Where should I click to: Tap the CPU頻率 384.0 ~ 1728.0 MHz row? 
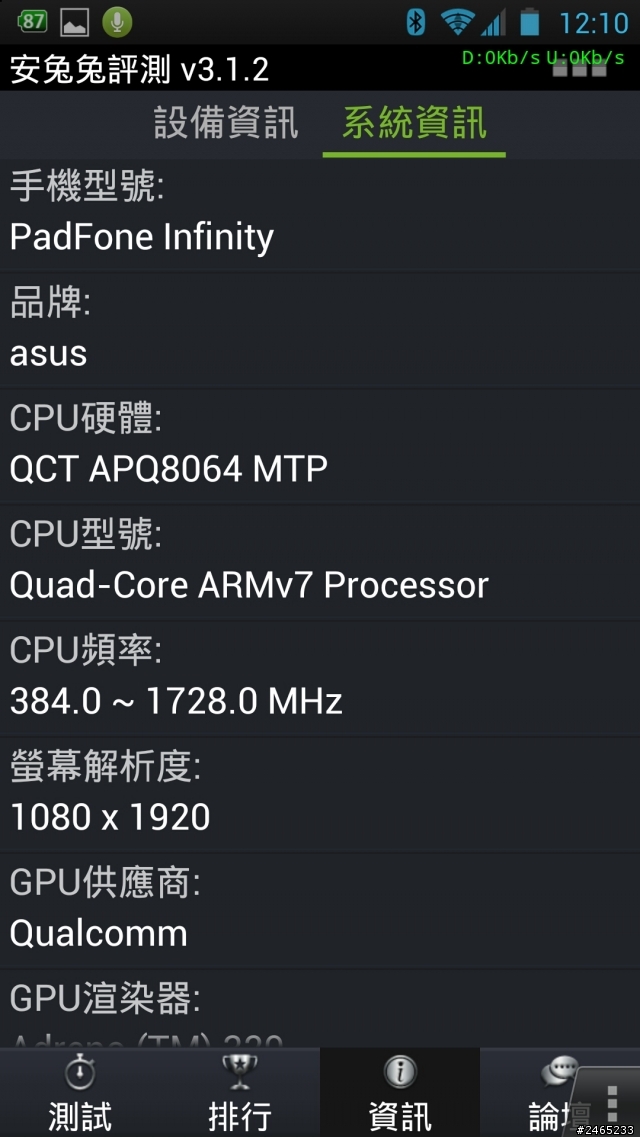point(320,677)
